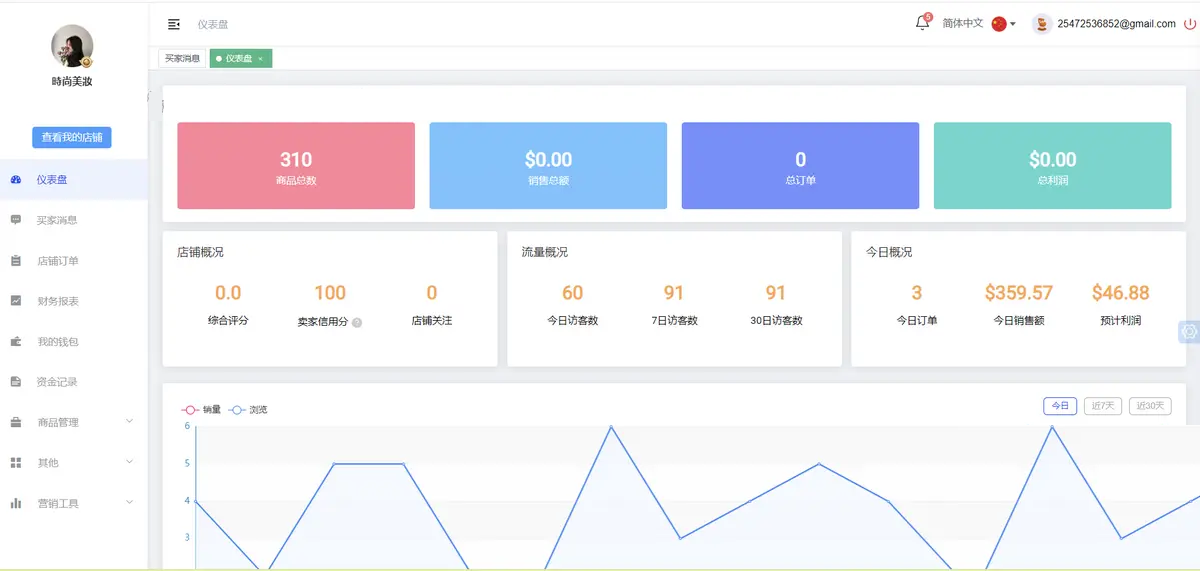The height and width of the screenshot is (571, 1200).
Task: Open 资金记录 in the sidebar menu
Action: coord(74,382)
